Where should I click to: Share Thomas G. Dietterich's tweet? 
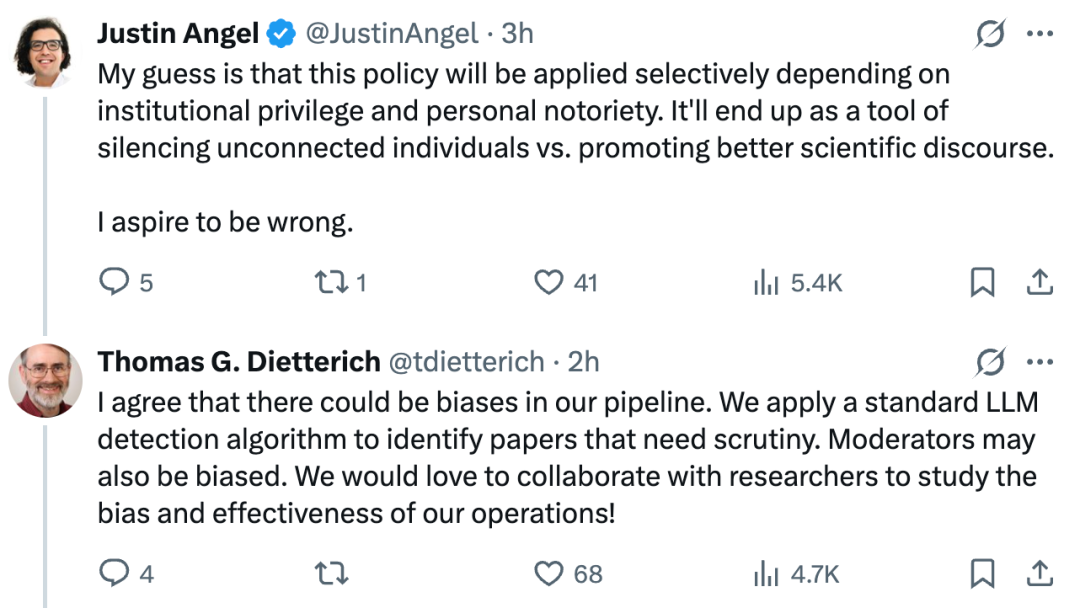(1039, 574)
